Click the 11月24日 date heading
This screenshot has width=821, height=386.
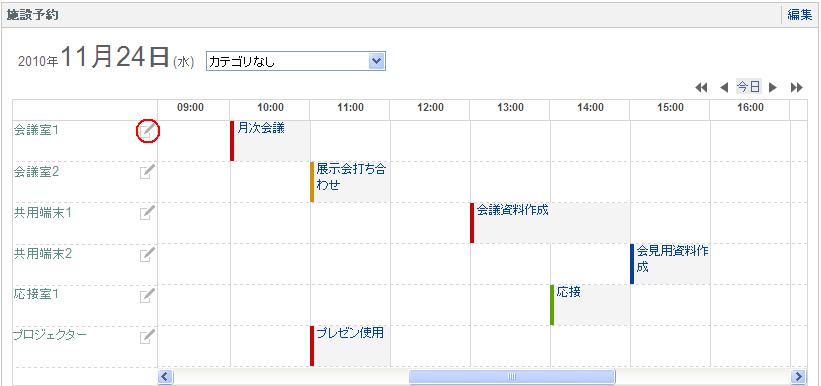pyautogui.click(x=115, y=57)
